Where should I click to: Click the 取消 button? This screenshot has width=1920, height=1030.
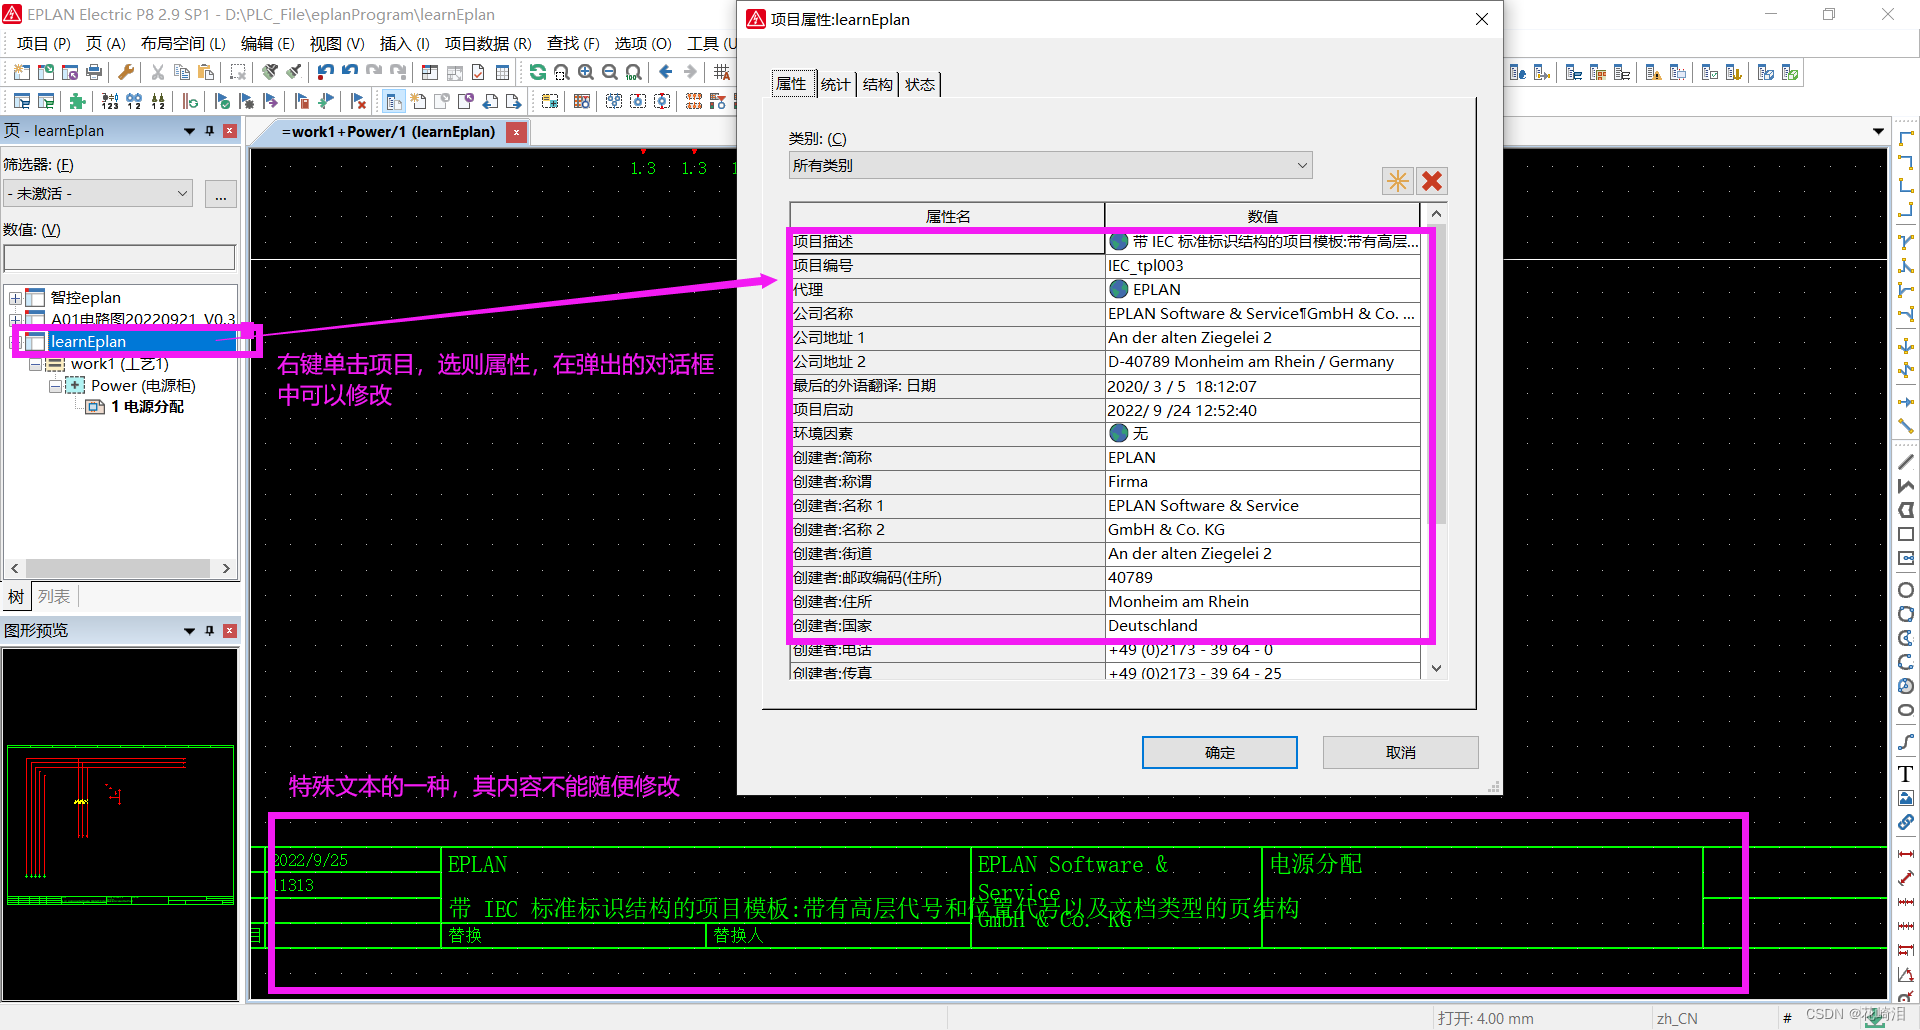click(x=1400, y=753)
